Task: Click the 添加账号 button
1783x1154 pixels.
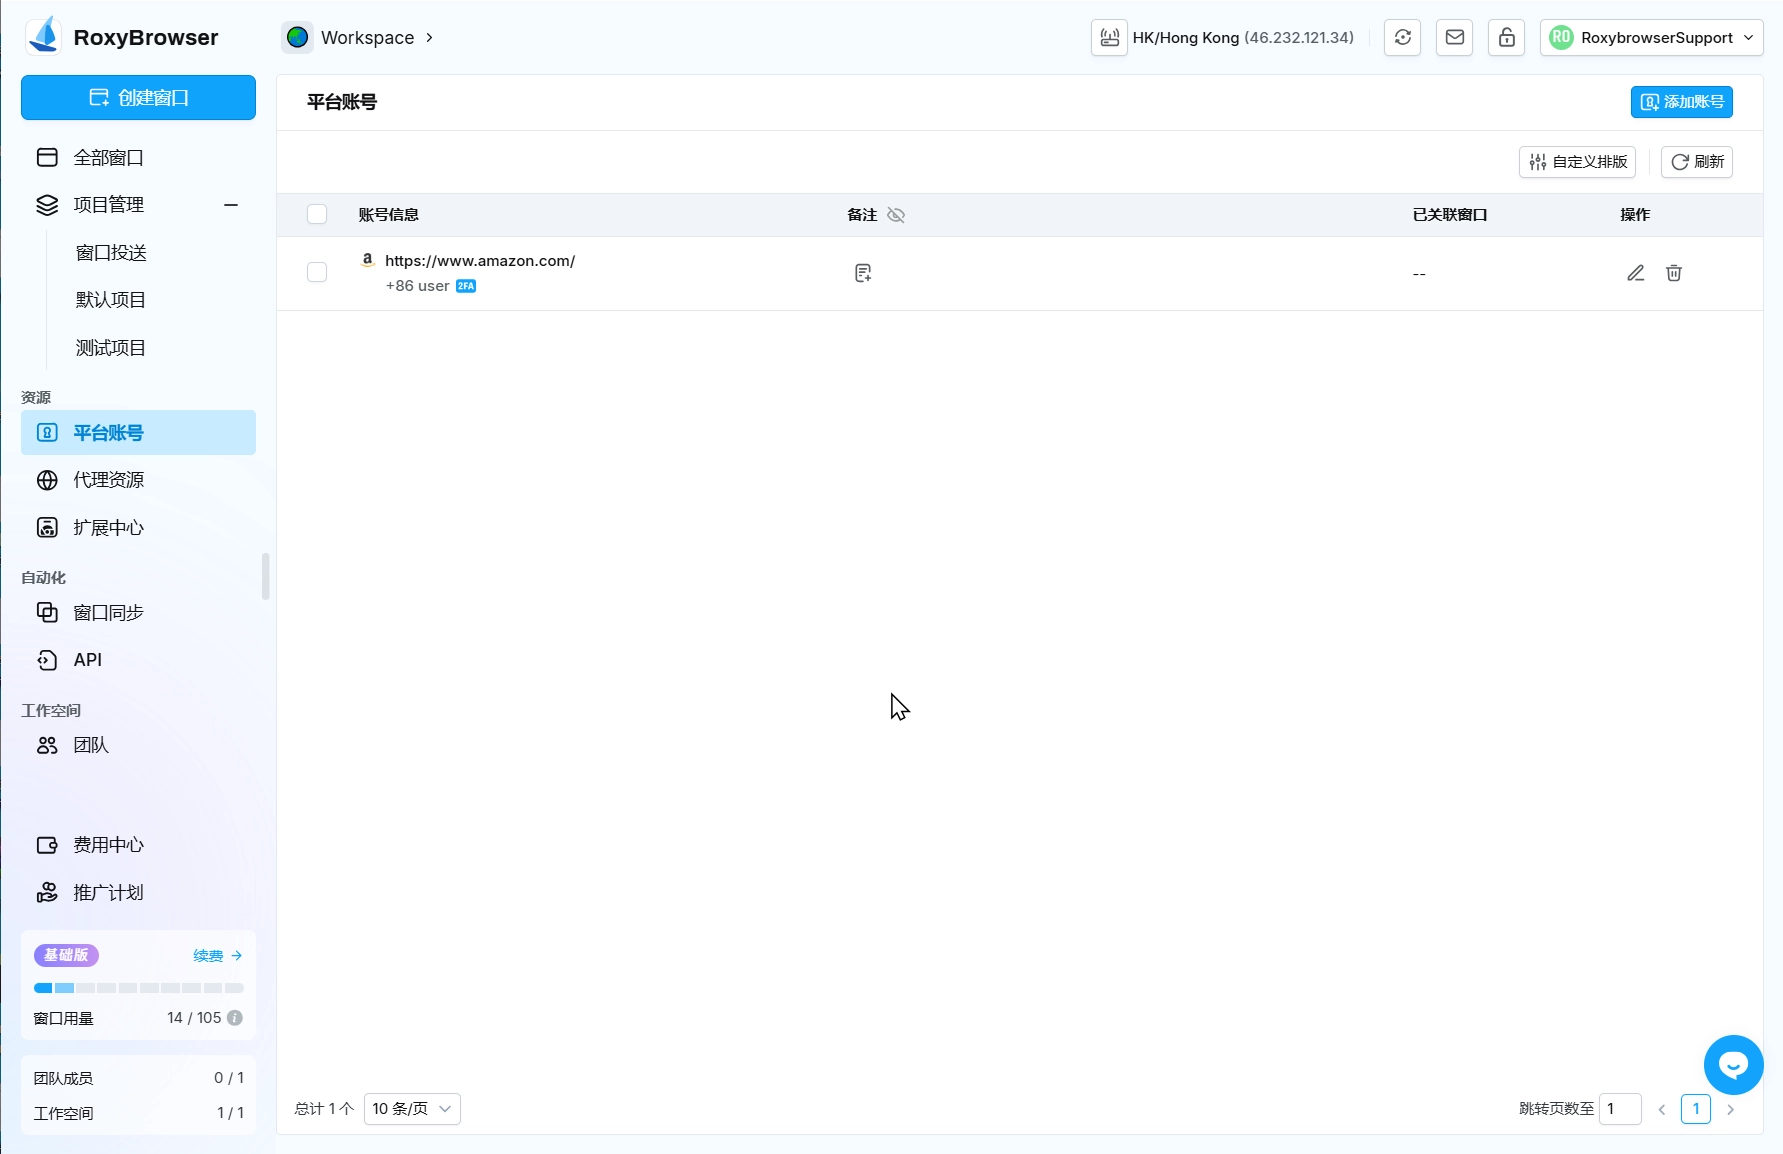Action: [x=1681, y=102]
